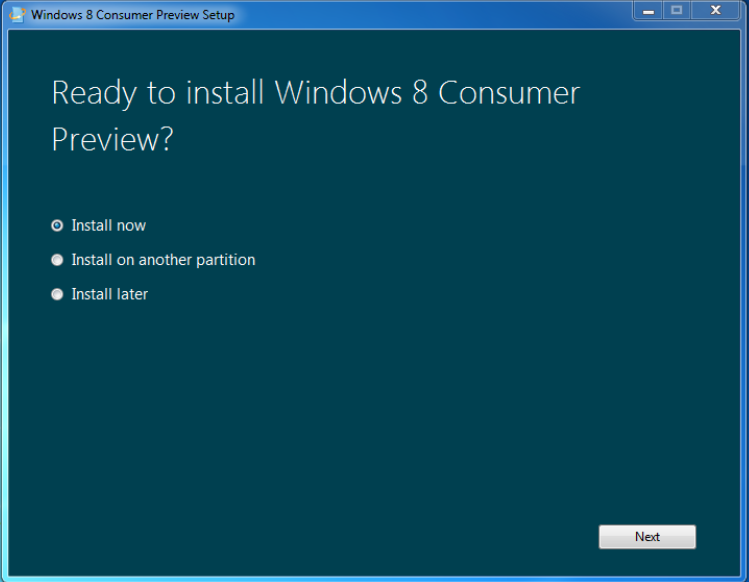
Task: Click the "Install later" label text
Action: point(110,295)
